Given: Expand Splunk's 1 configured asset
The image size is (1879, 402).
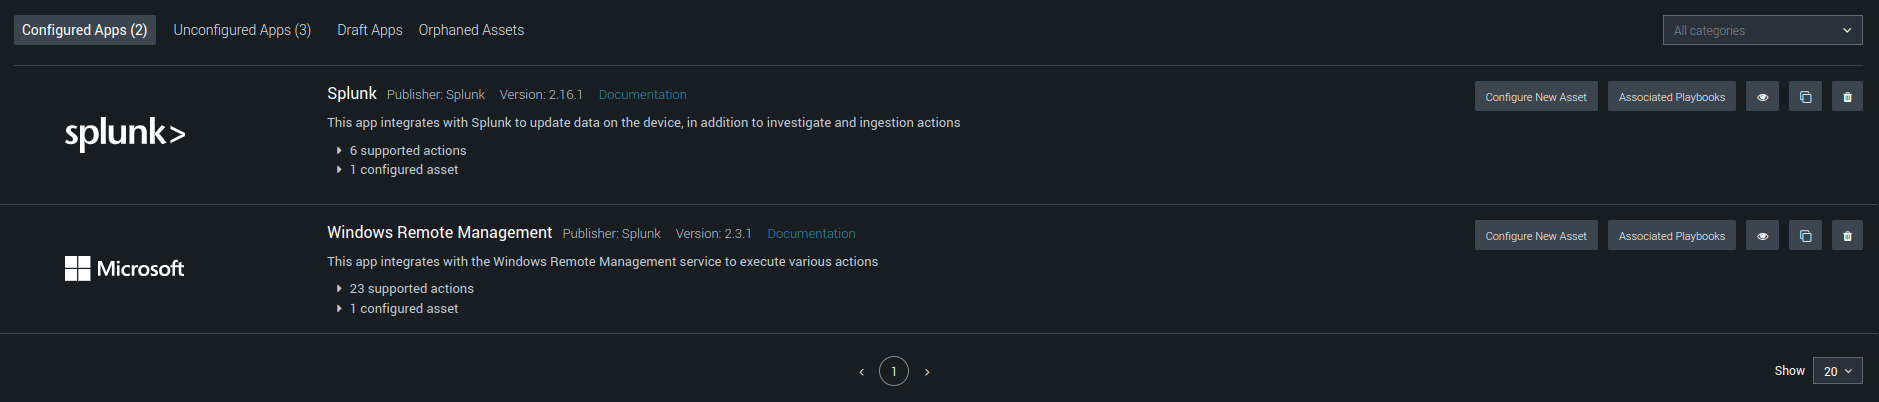Looking at the screenshot, I should click(x=403, y=170).
